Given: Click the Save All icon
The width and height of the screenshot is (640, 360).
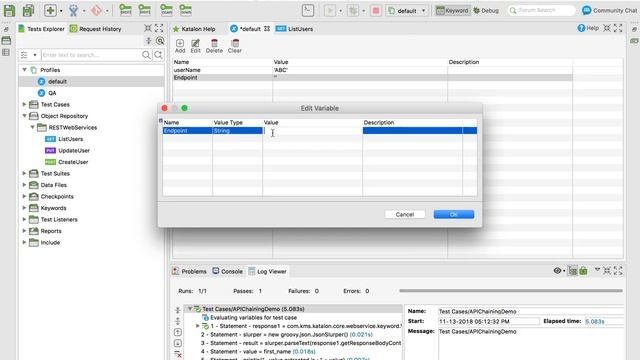Looking at the screenshot, I should [x=28, y=10].
